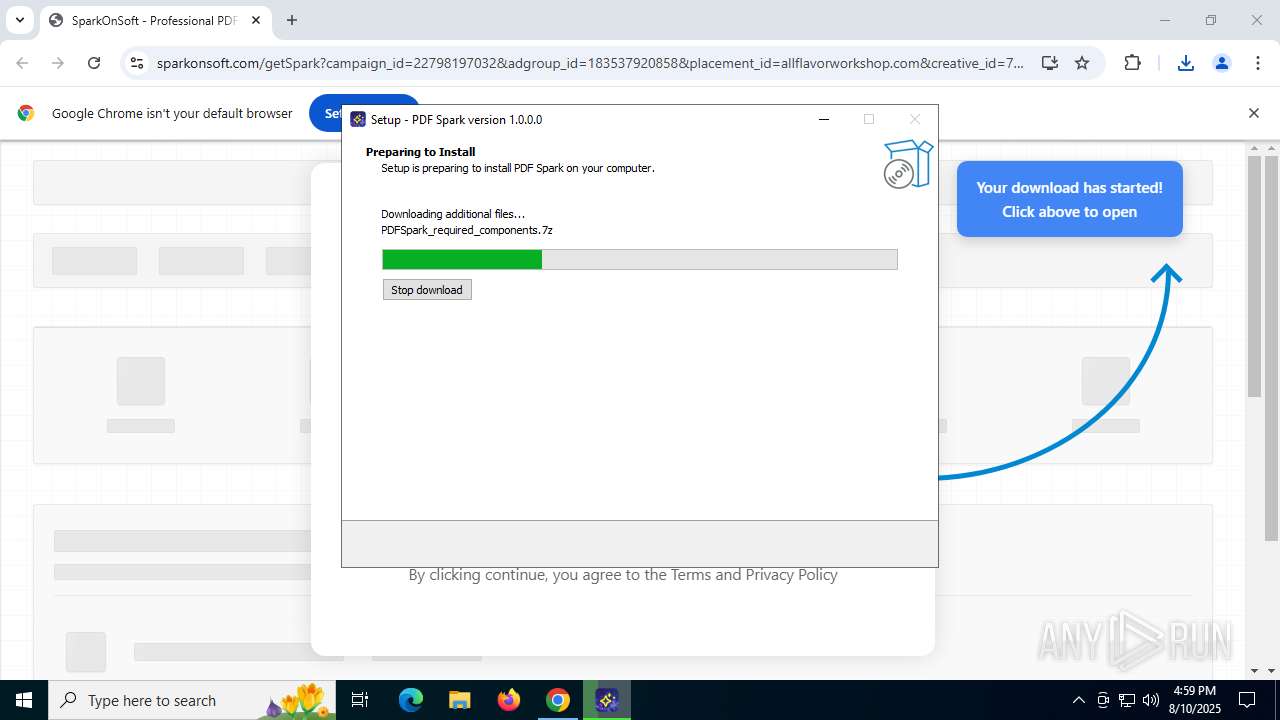Click 'Your download has started!' bubble

pos(1069,199)
